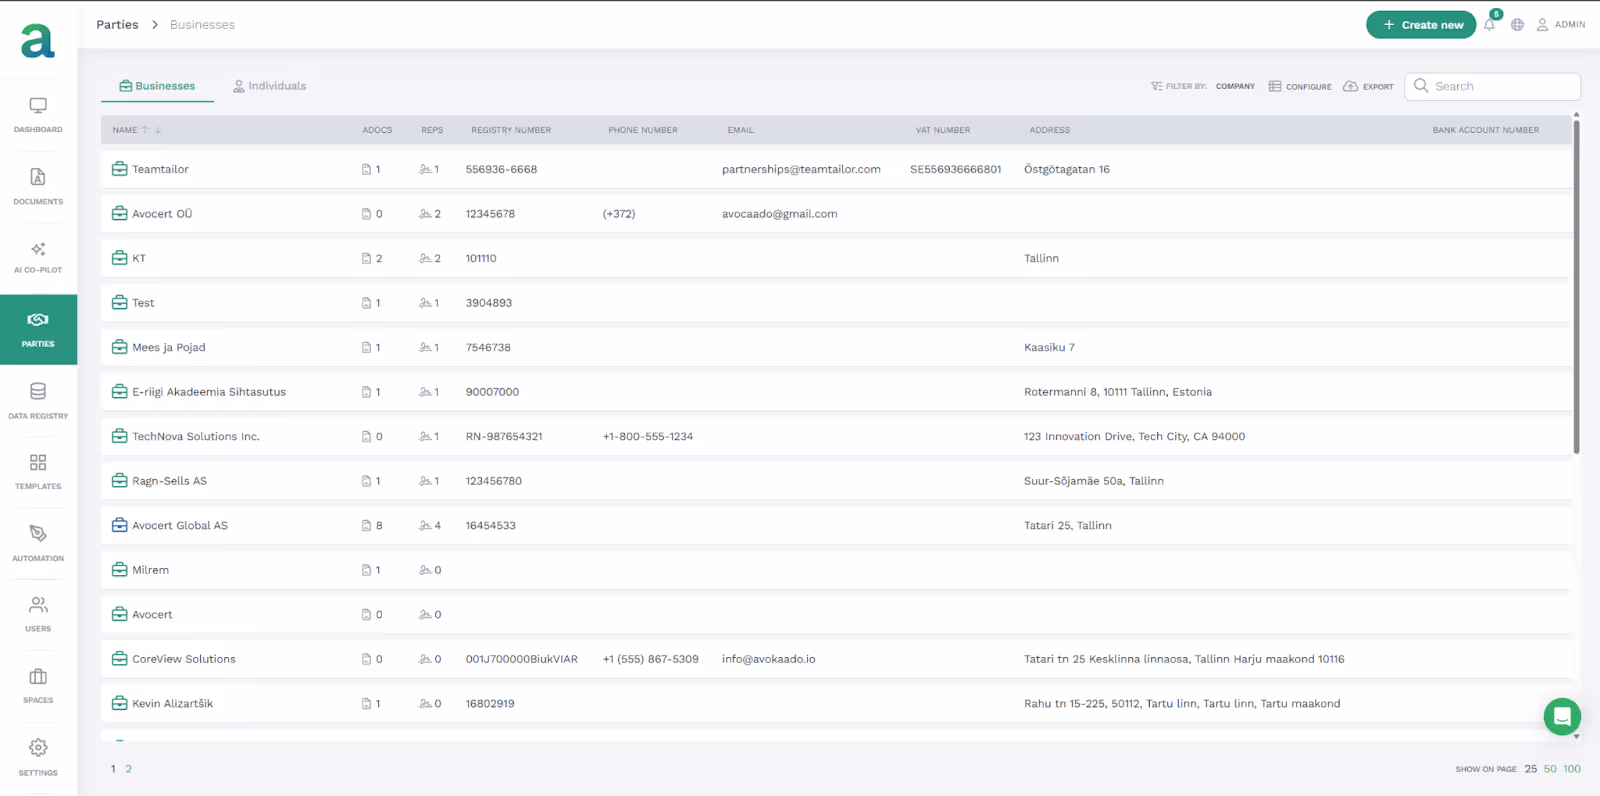Click the reps icon for Avocert OÜ
The width and height of the screenshot is (1600, 796).
(x=425, y=214)
